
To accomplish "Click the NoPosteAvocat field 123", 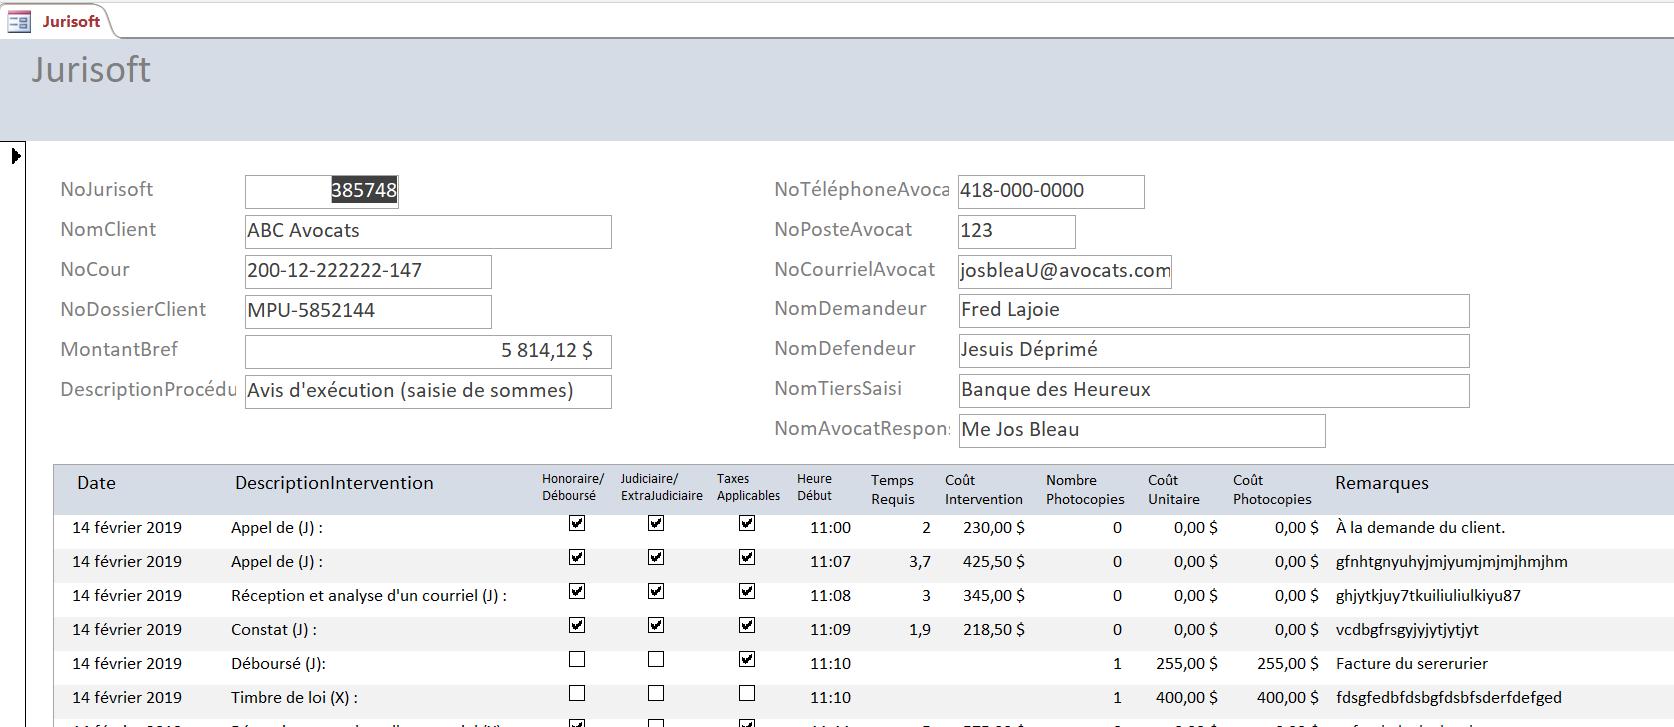I will pyautogui.click(x=1017, y=231).
